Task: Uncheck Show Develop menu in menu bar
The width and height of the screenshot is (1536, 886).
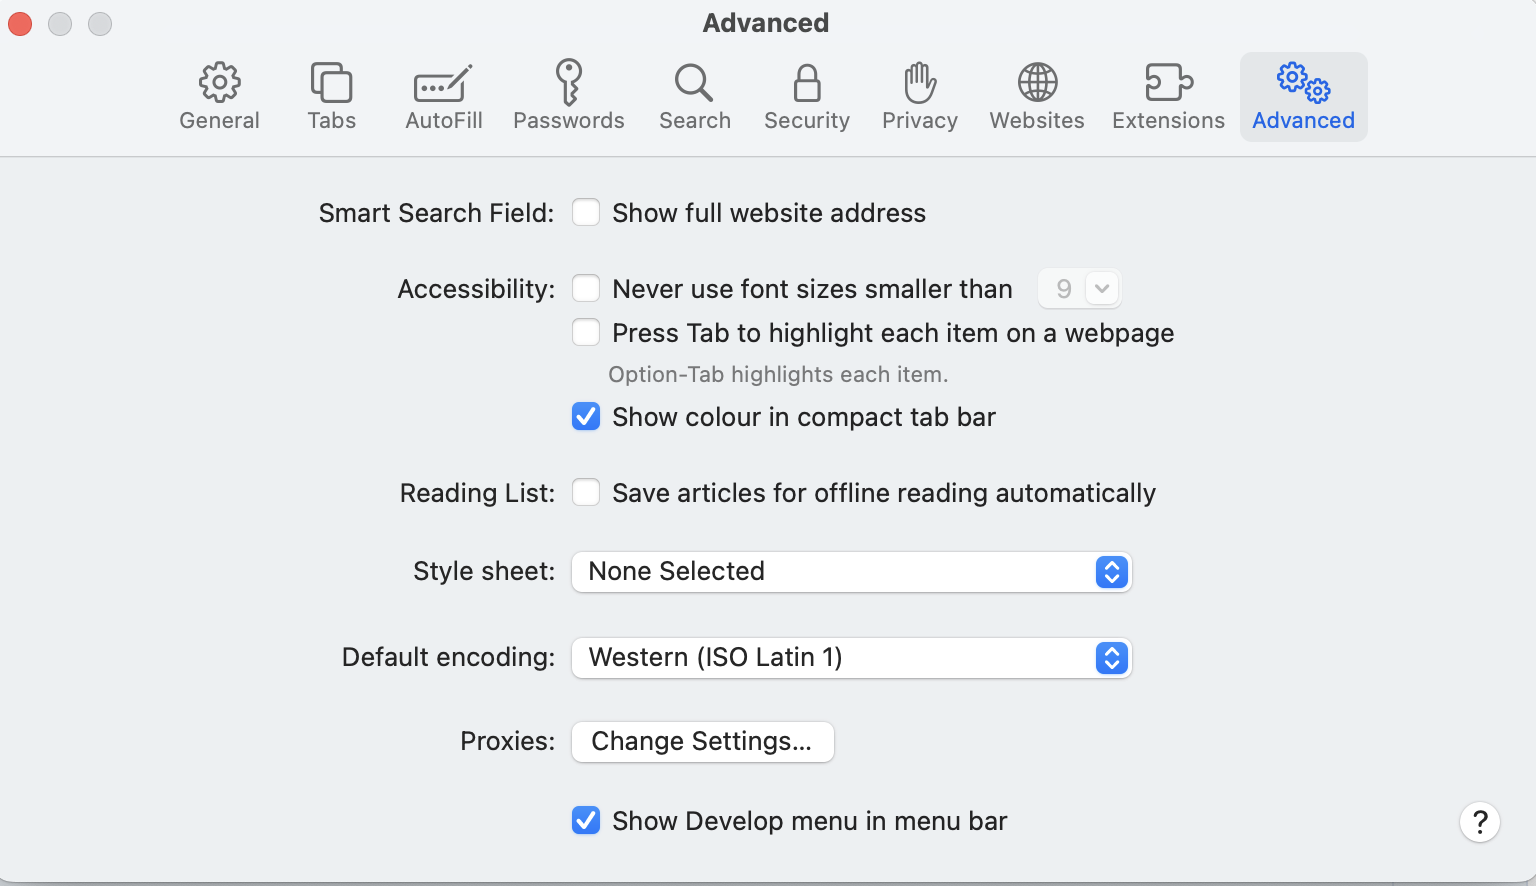Action: (586, 820)
